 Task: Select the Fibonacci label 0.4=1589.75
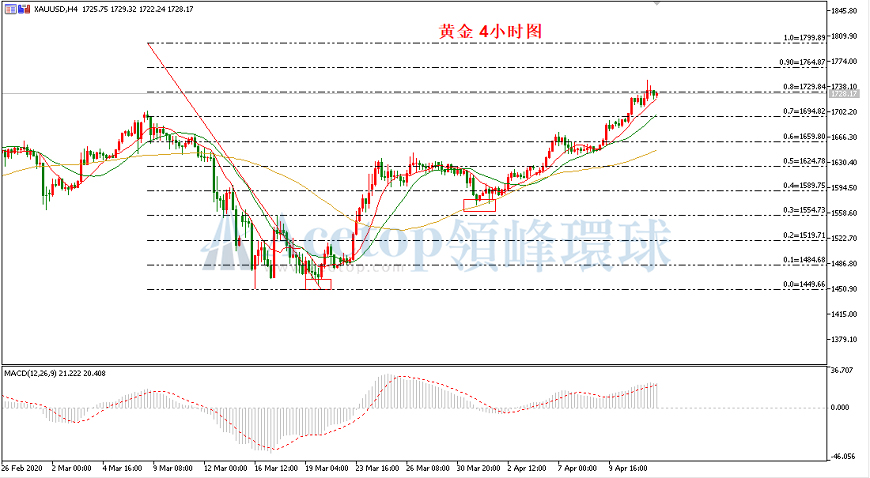point(805,185)
